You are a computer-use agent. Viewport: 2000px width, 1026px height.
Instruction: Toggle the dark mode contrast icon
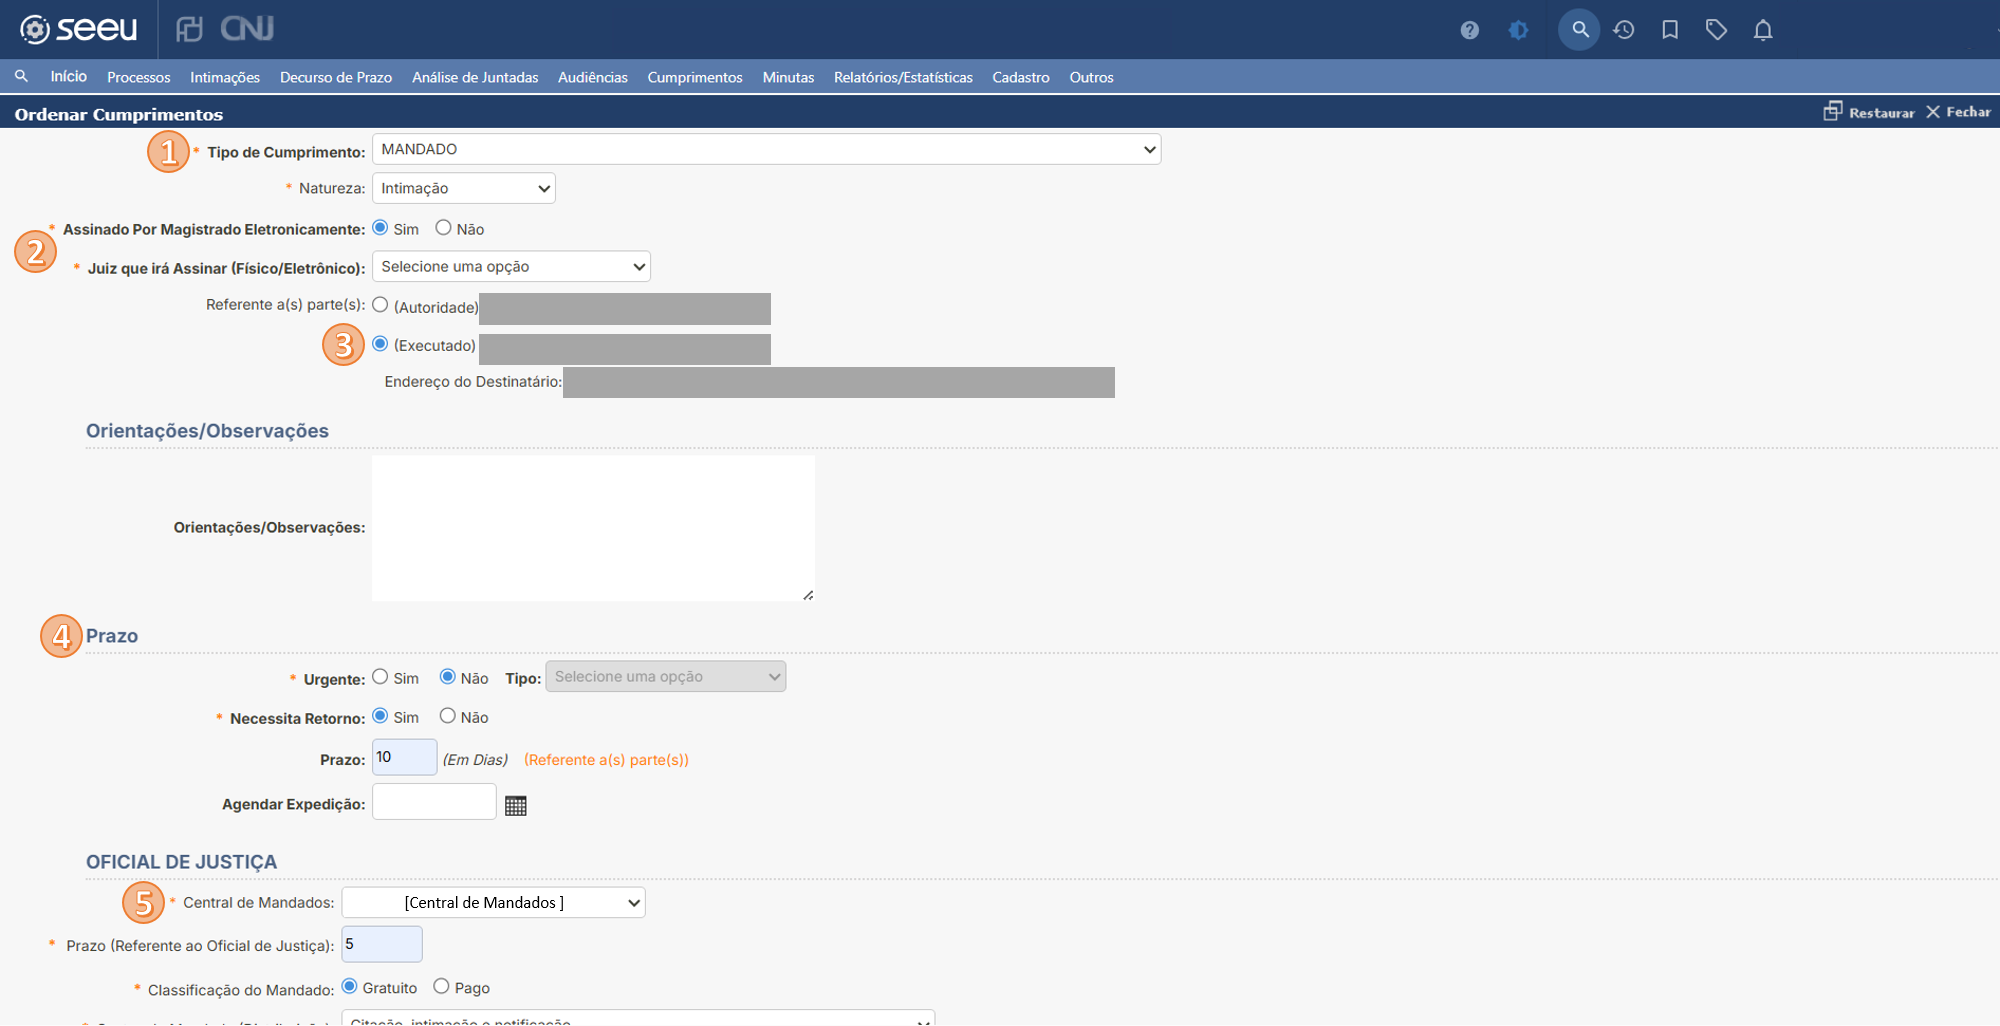pos(1518,30)
